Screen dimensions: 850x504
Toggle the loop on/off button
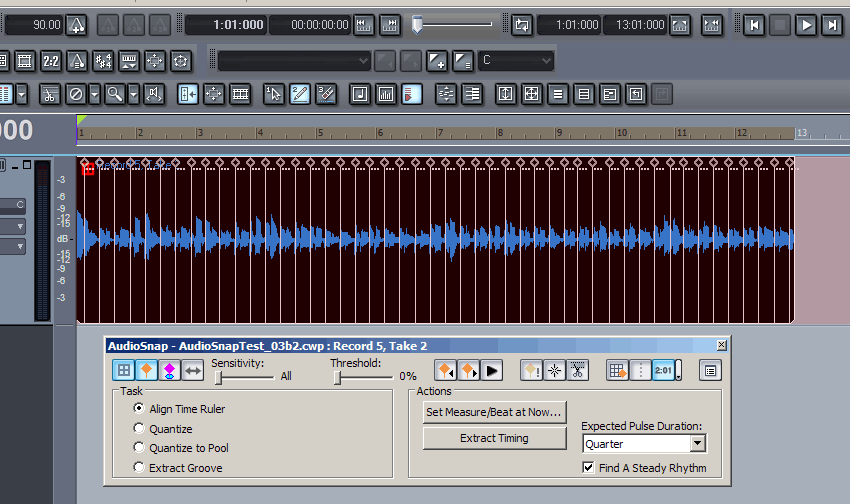tap(521, 25)
